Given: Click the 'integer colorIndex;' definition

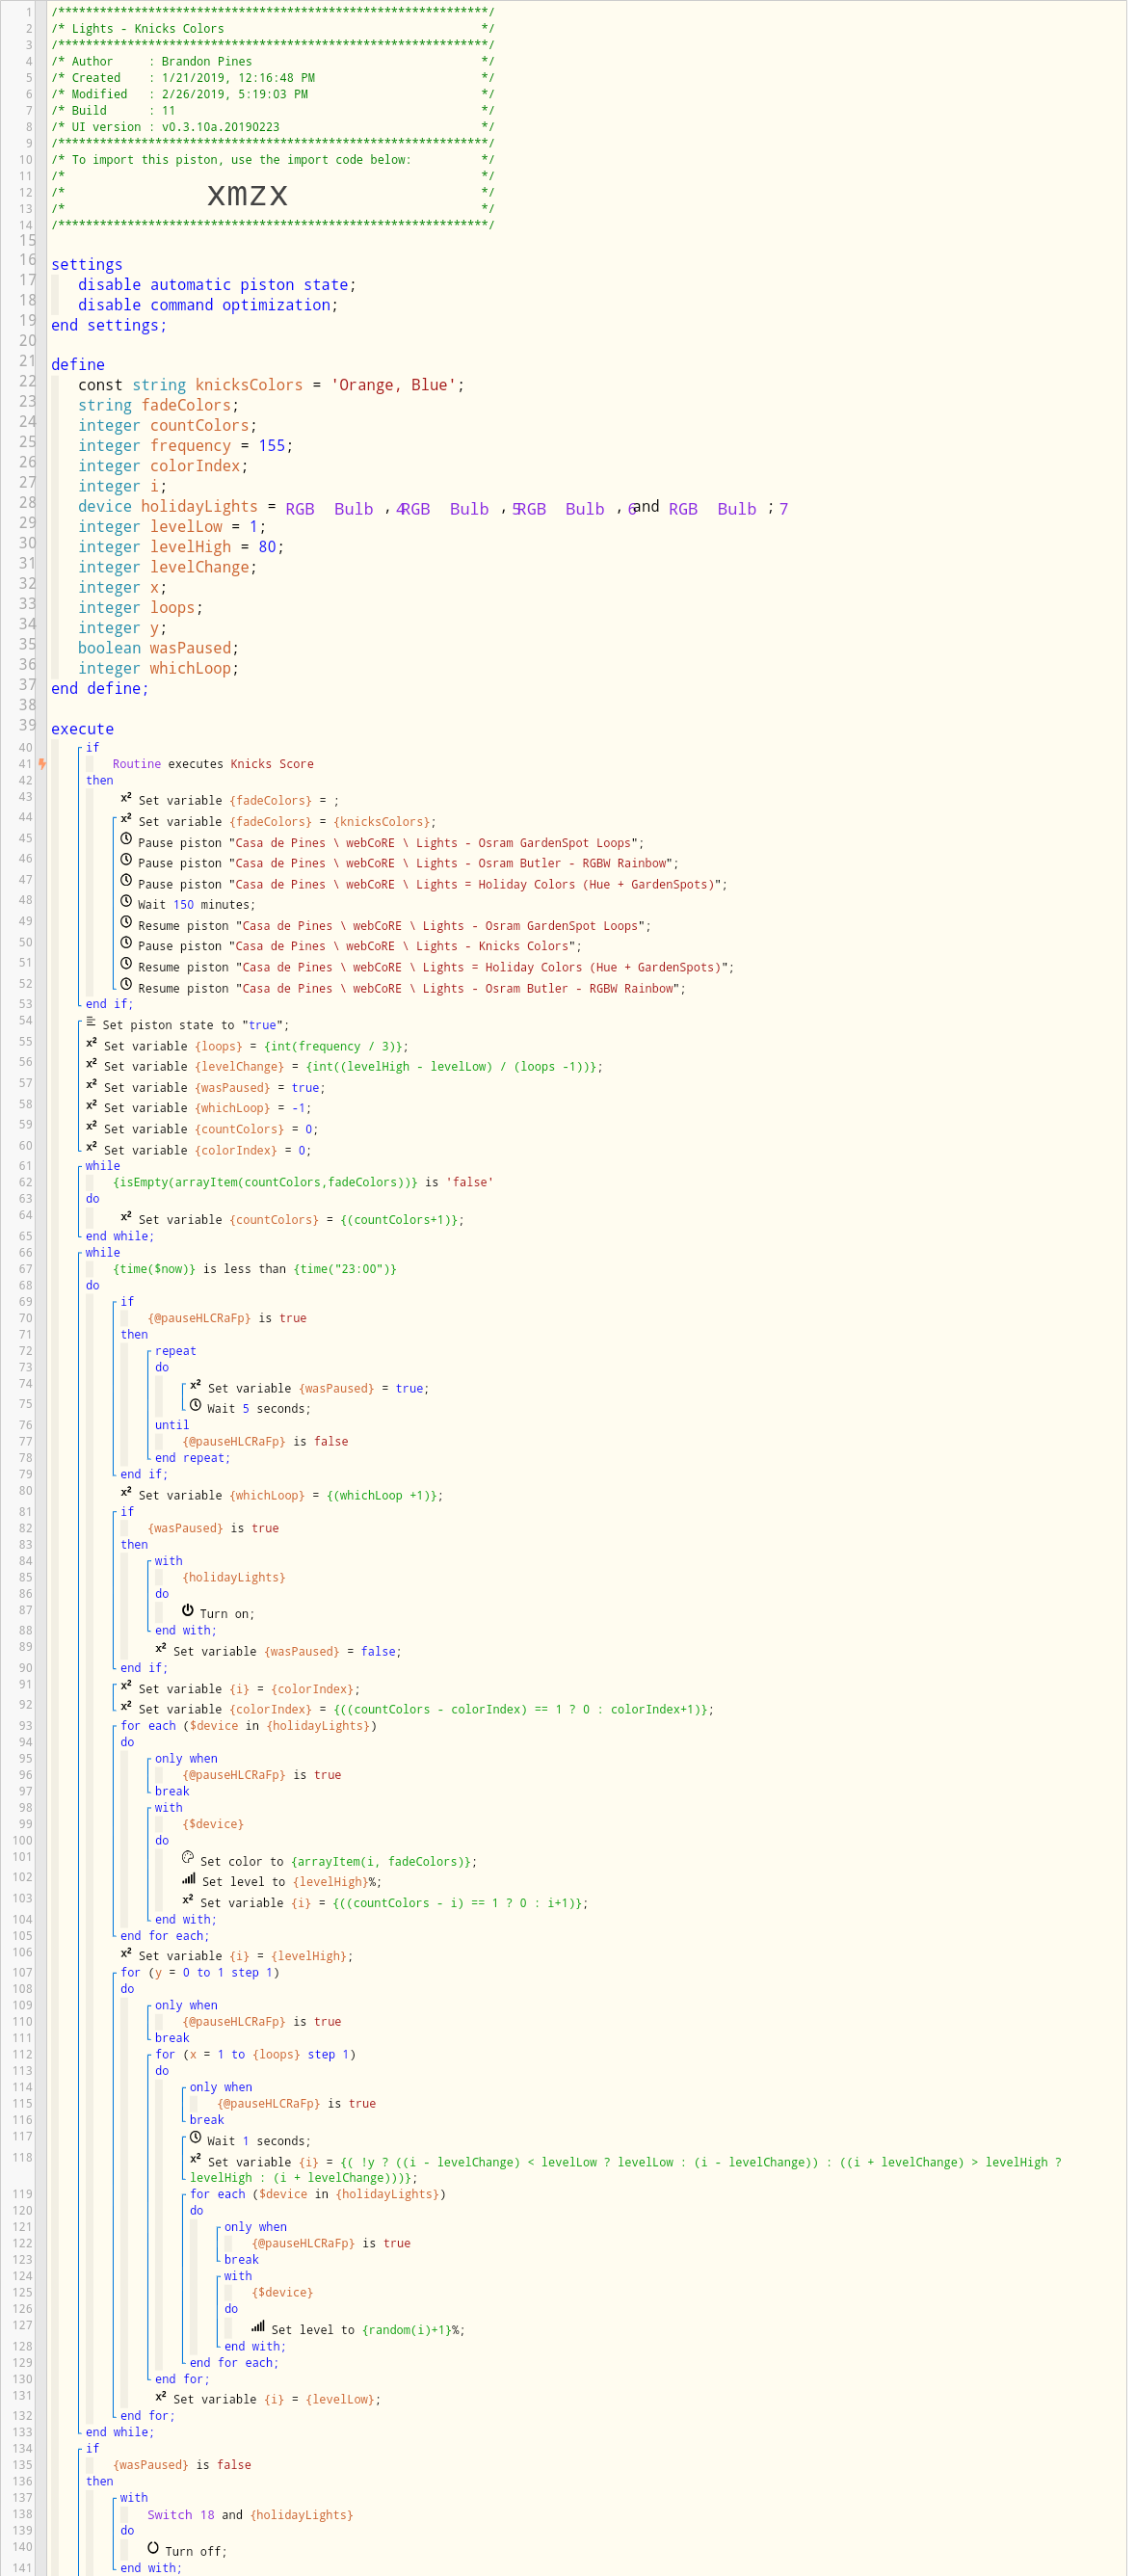Looking at the screenshot, I should pyautogui.click(x=163, y=466).
